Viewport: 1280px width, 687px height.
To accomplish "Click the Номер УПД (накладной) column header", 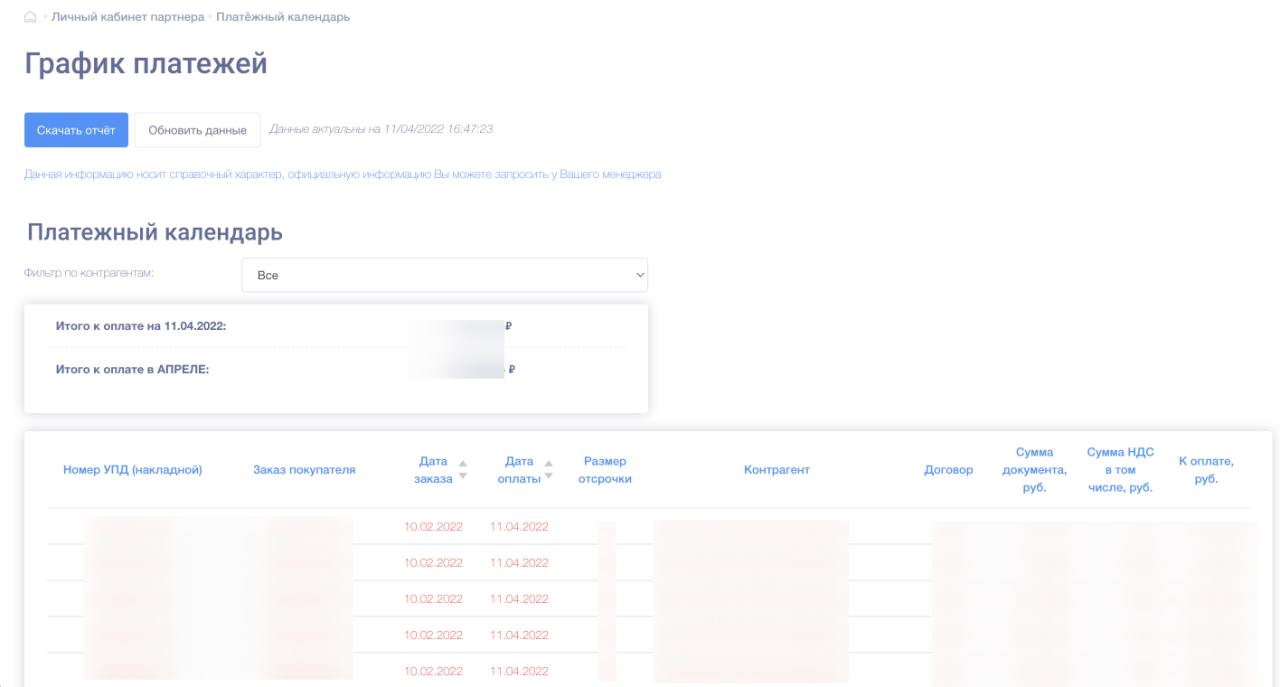I will 133,470.
